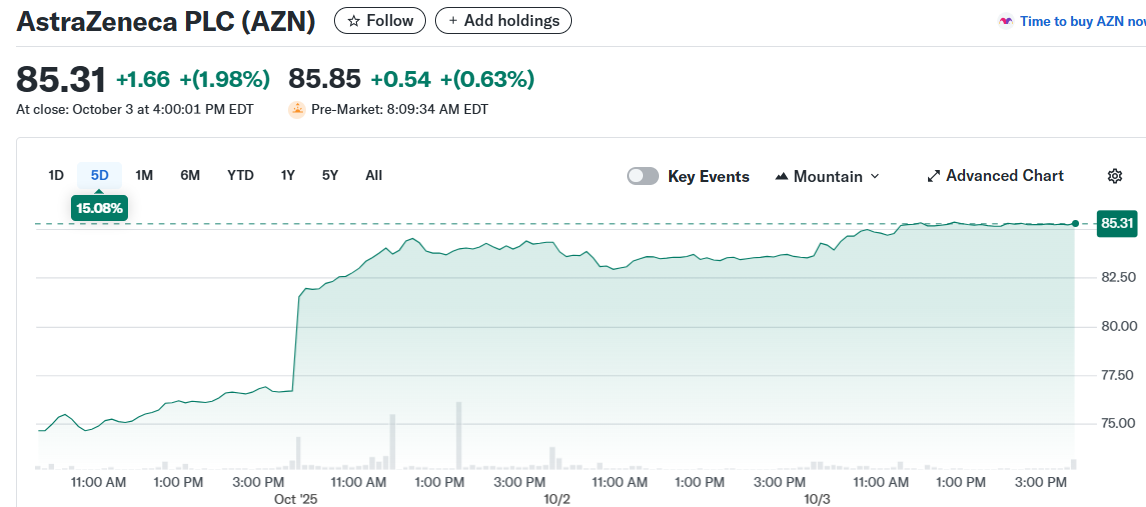
Task: Open chart settings gear icon
Action: coord(1115,176)
